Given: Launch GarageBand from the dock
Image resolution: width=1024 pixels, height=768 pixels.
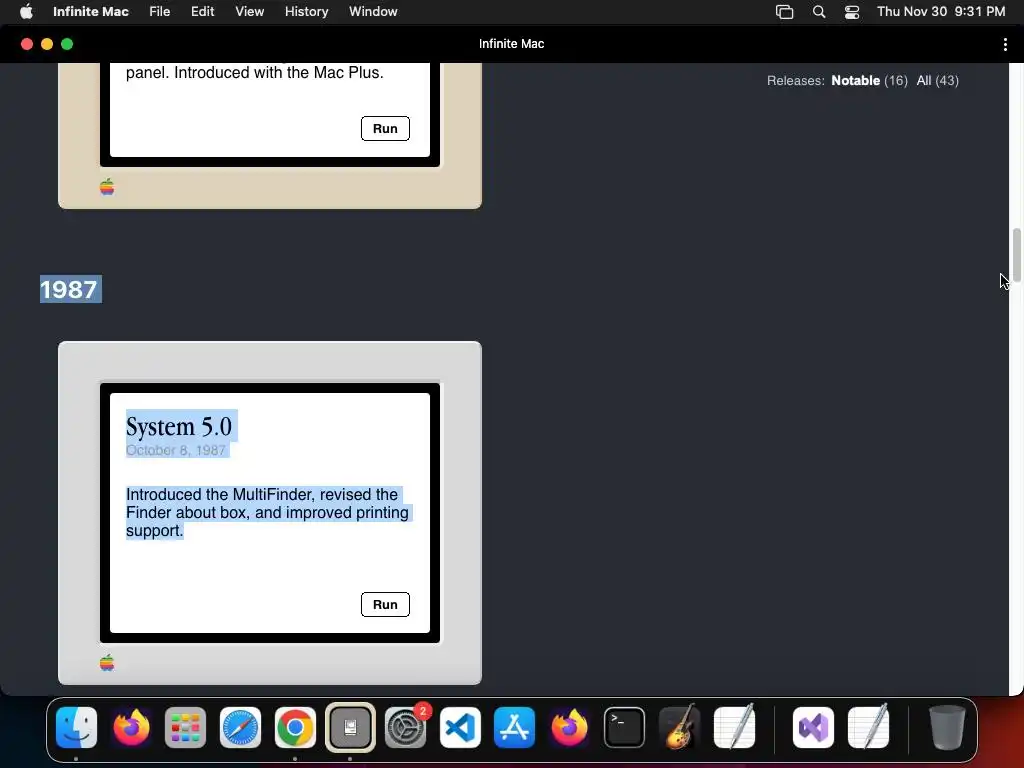Looking at the screenshot, I should (679, 727).
